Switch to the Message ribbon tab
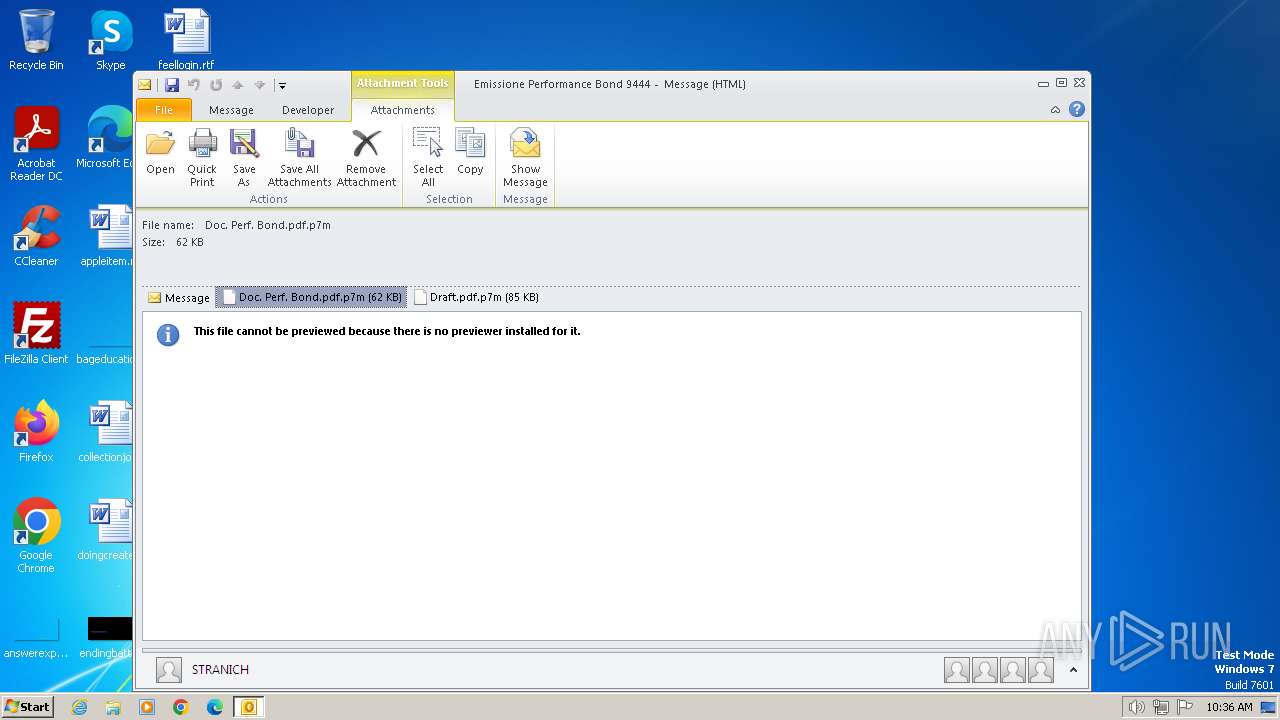Image resolution: width=1280 pixels, height=720 pixels. click(x=231, y=110)
